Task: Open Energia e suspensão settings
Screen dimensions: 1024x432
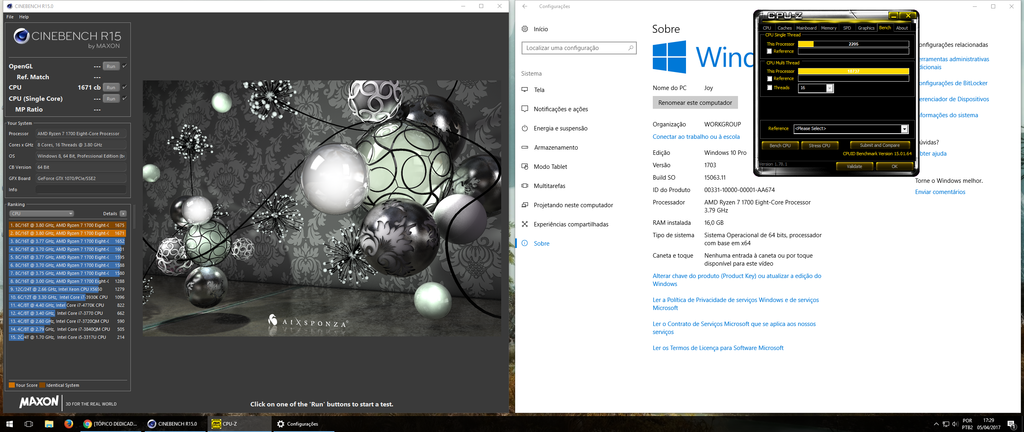Action: click(x=560, y=128)
